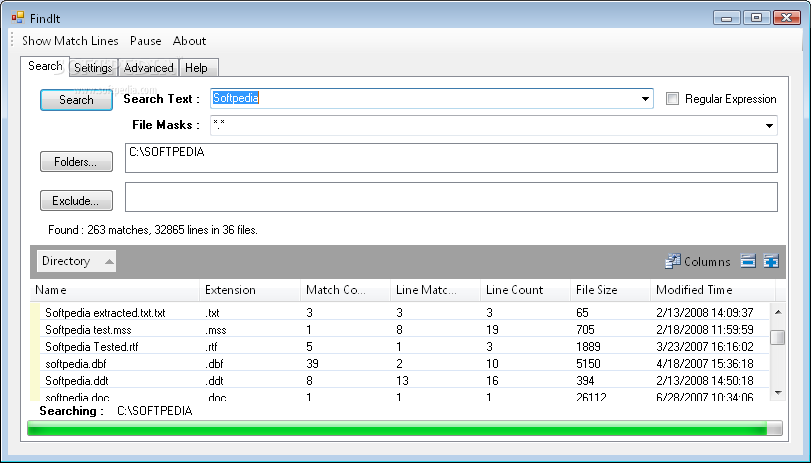Click file size 5150 cell

[x=588, y=364]
